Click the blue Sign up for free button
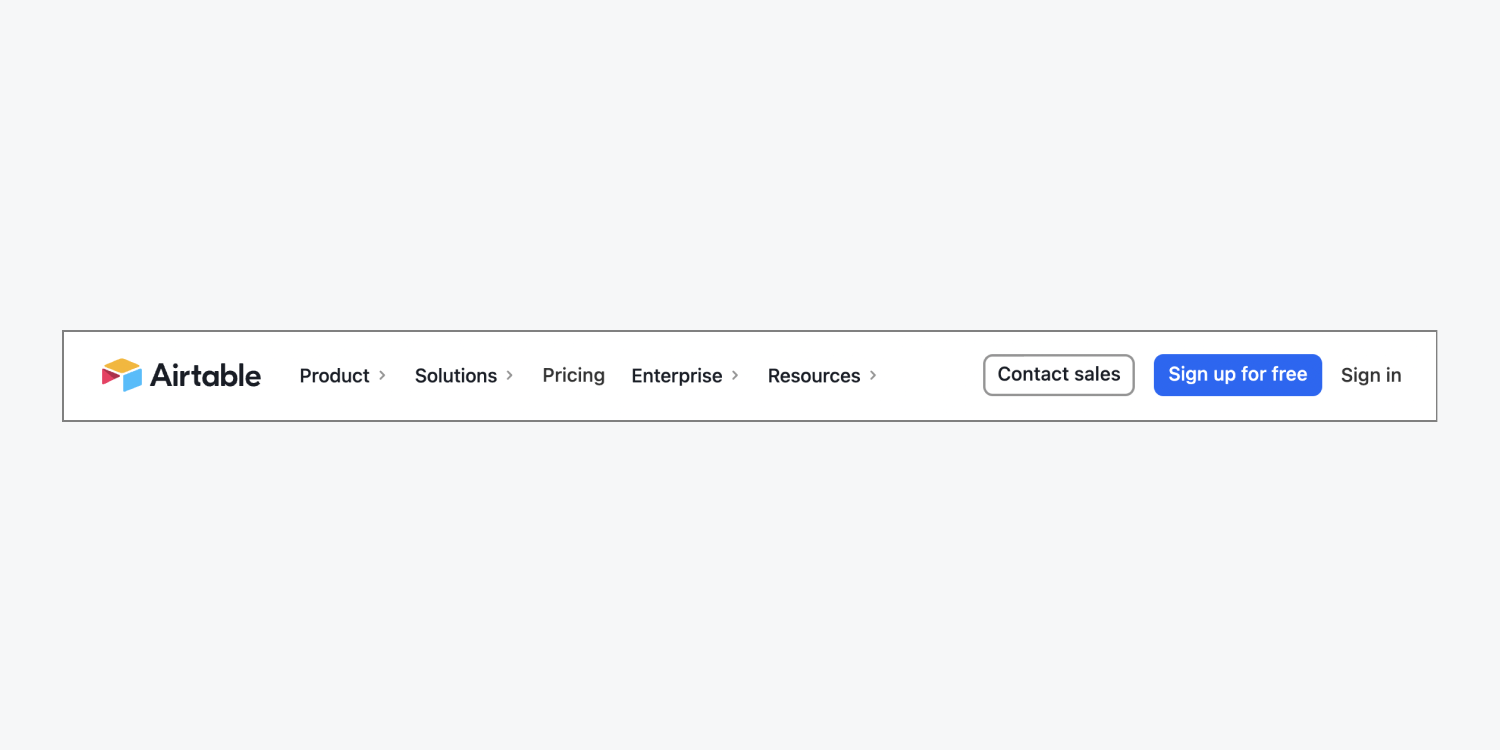This screenshot has width=1501, height=751. click(1238, 375)
